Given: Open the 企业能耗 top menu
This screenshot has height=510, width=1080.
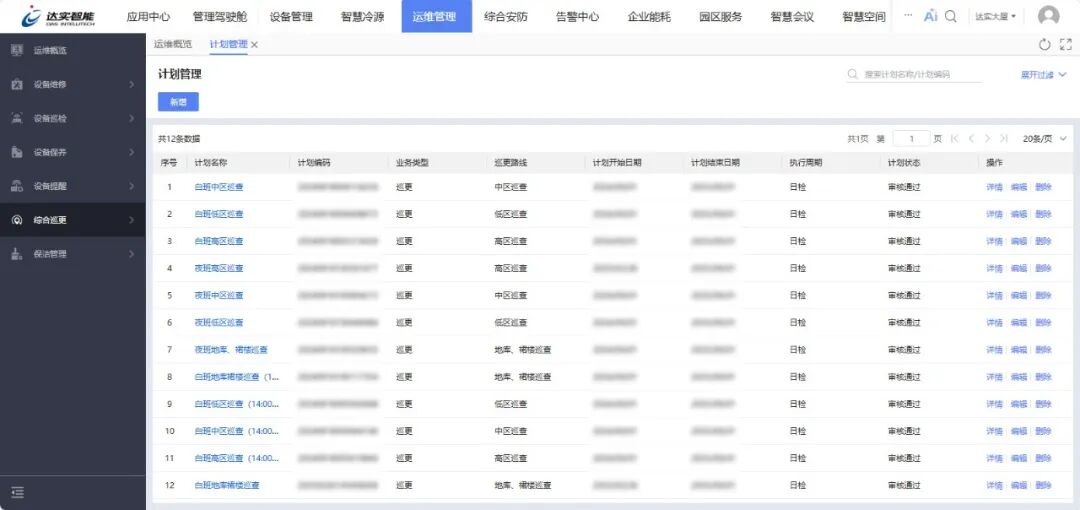Looking at the screenshot, I should (649, 17).
